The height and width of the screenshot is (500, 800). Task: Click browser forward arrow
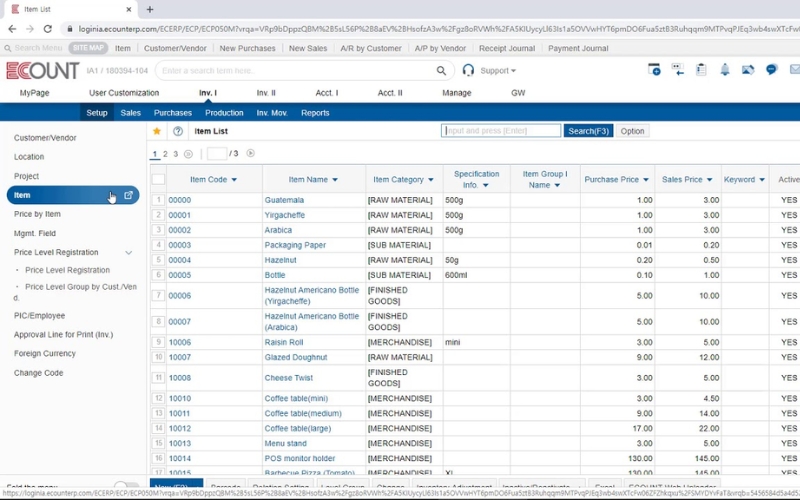point(30,29)
